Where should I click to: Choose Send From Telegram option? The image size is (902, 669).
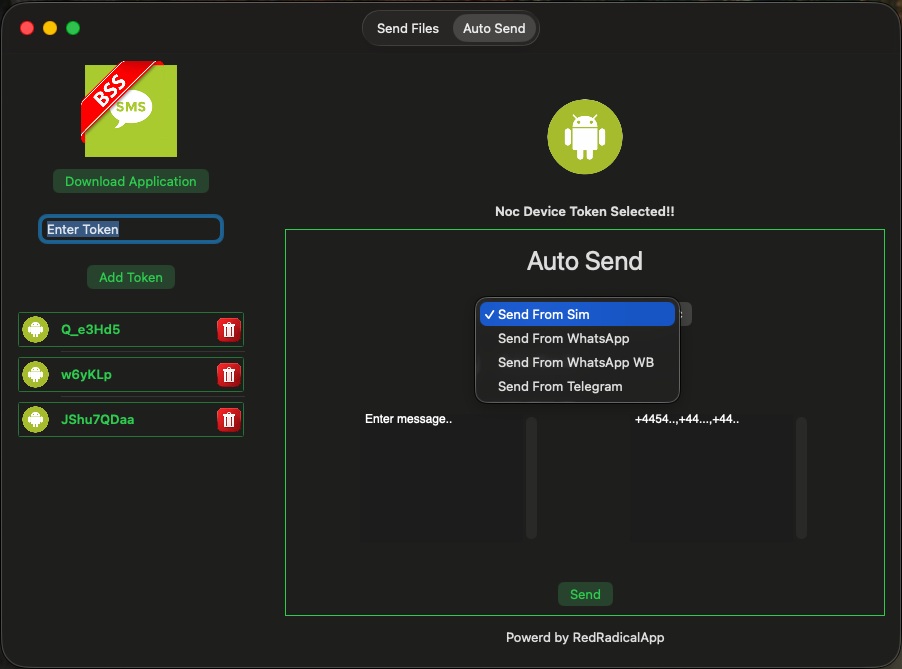click(x=577, y=387)
